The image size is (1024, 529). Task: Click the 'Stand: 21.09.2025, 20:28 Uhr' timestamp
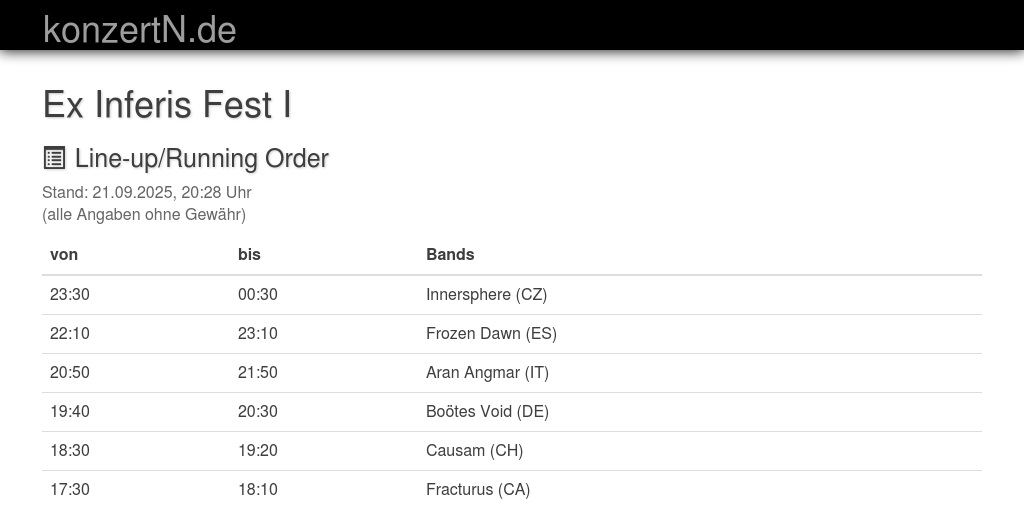tap(146, 192)
